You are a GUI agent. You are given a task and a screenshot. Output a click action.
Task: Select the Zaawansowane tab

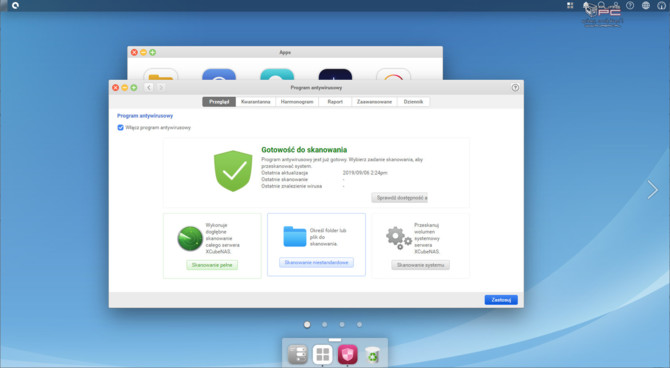click(374, 102)
